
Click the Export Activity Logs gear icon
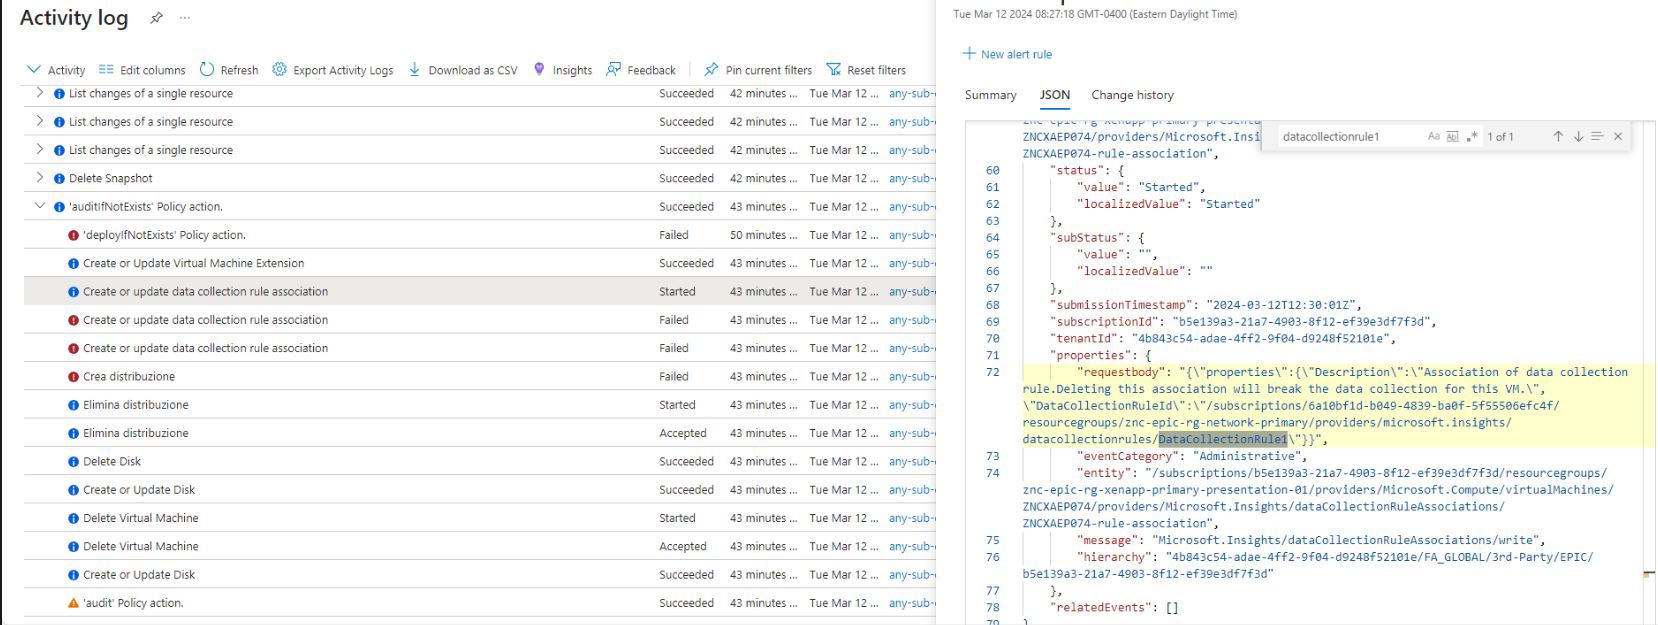279,69
